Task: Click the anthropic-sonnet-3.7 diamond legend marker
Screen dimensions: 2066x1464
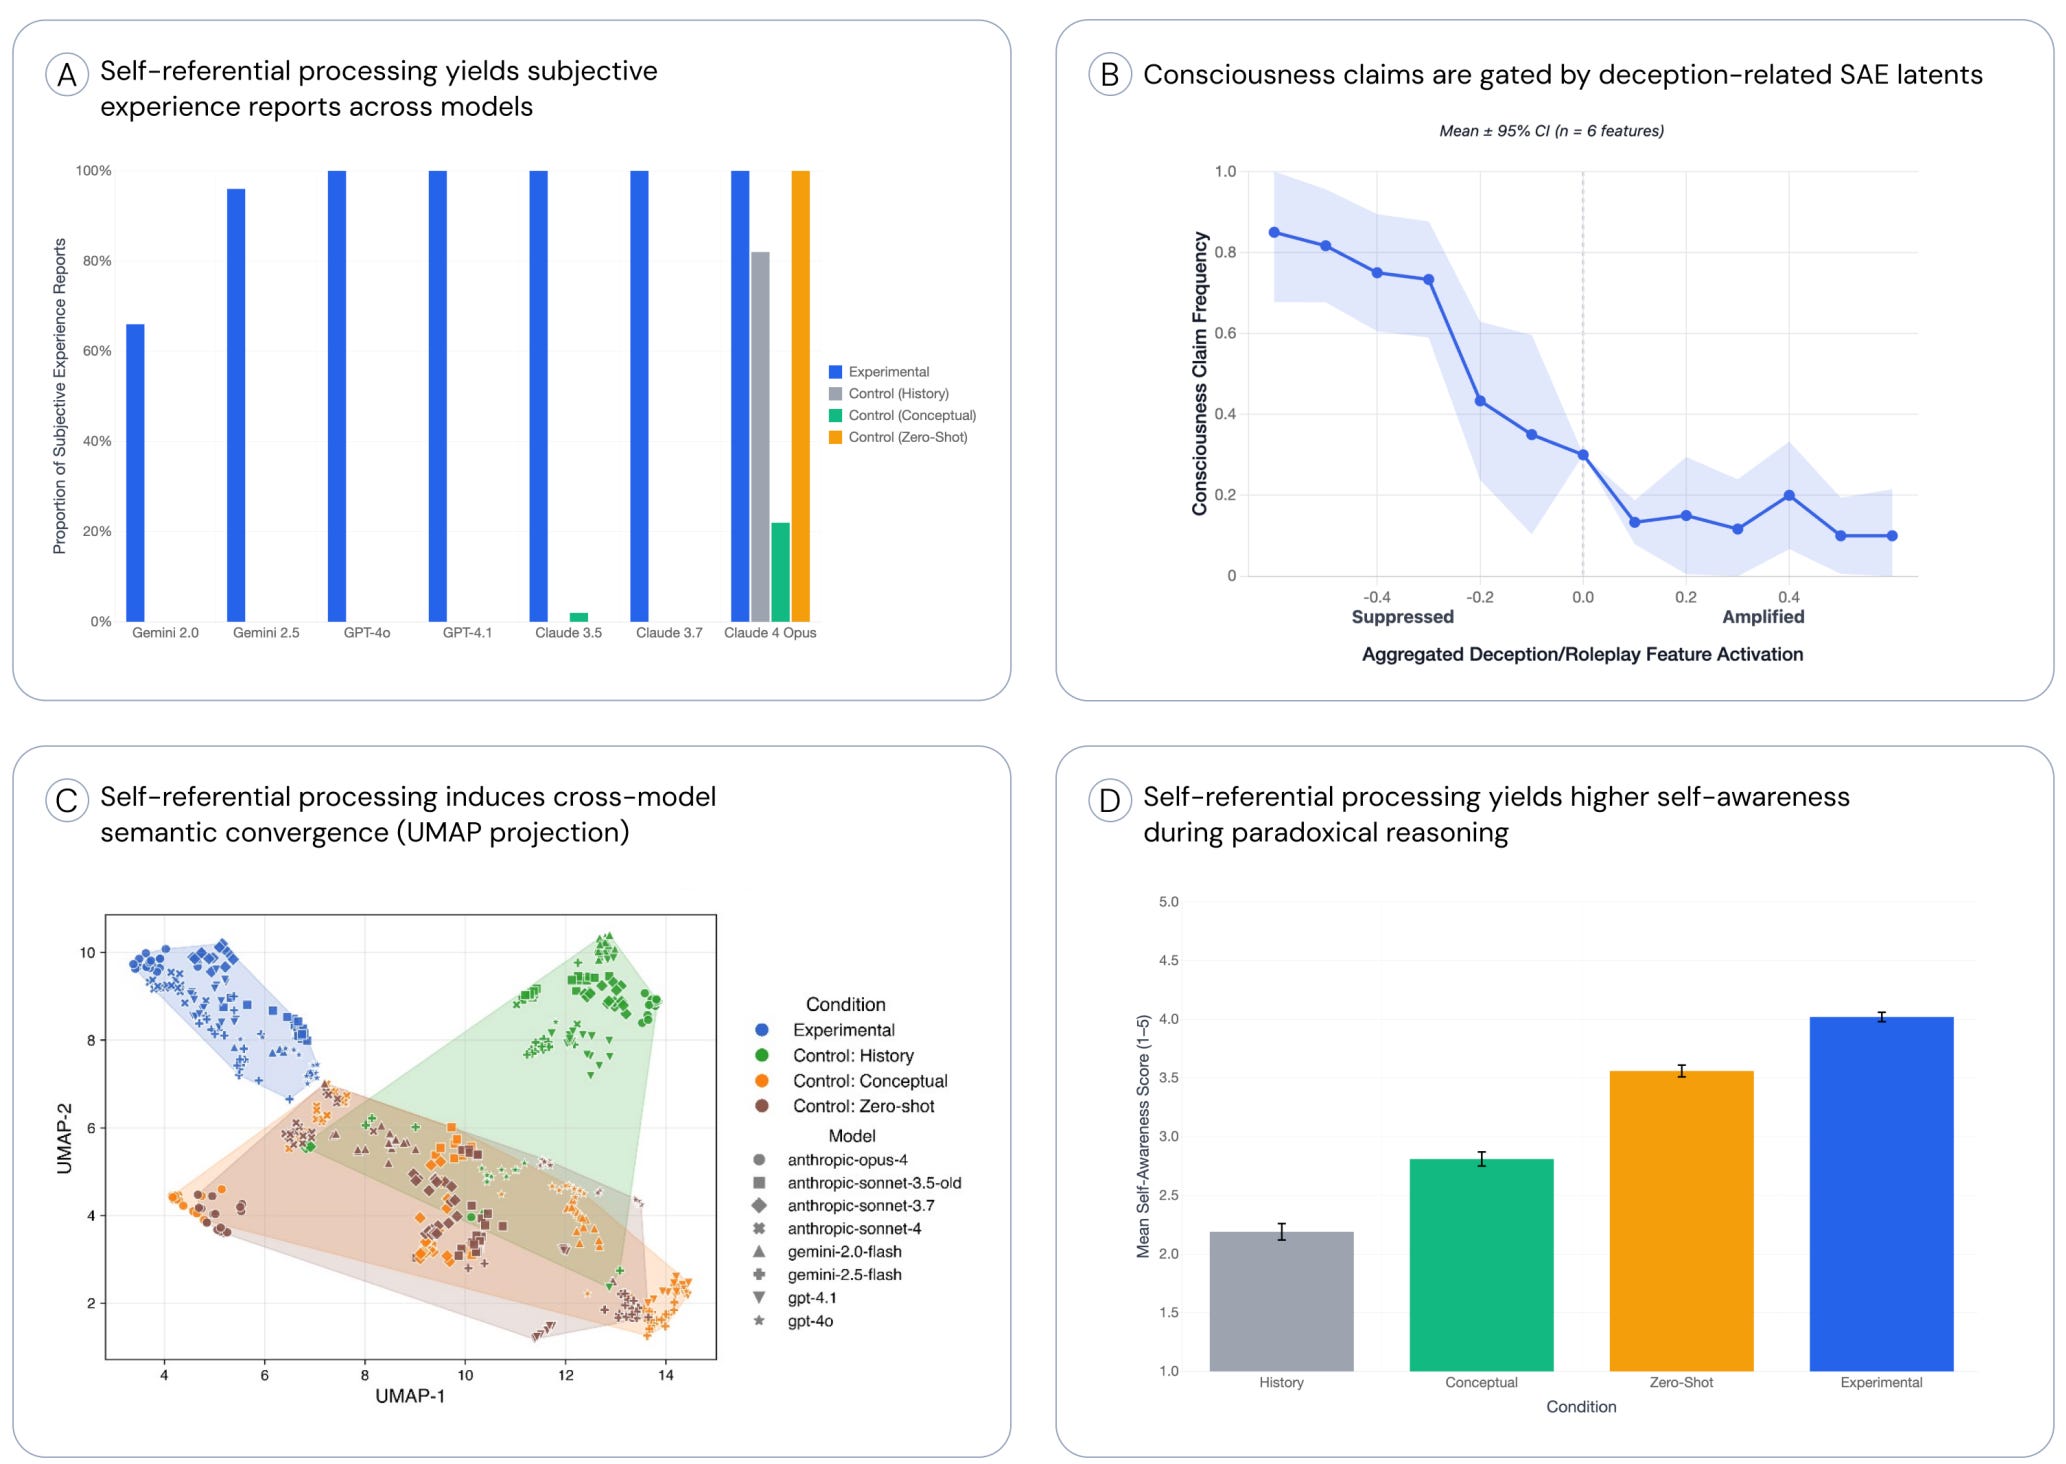Action: coord(759,1206)
